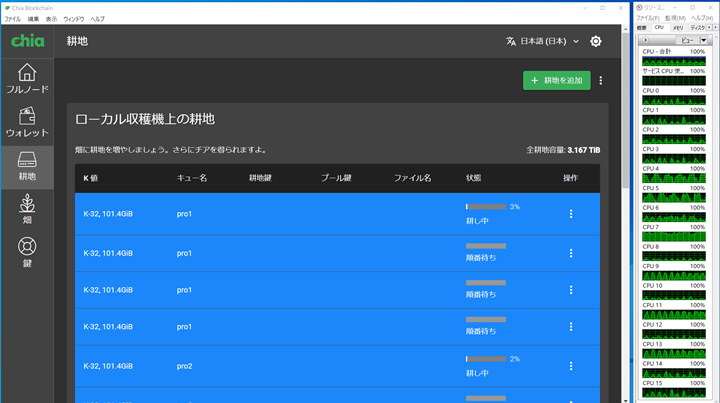Open ウィンドウ menu in Chia window
Screen dimensions: 720x403
tap(73, 19)
